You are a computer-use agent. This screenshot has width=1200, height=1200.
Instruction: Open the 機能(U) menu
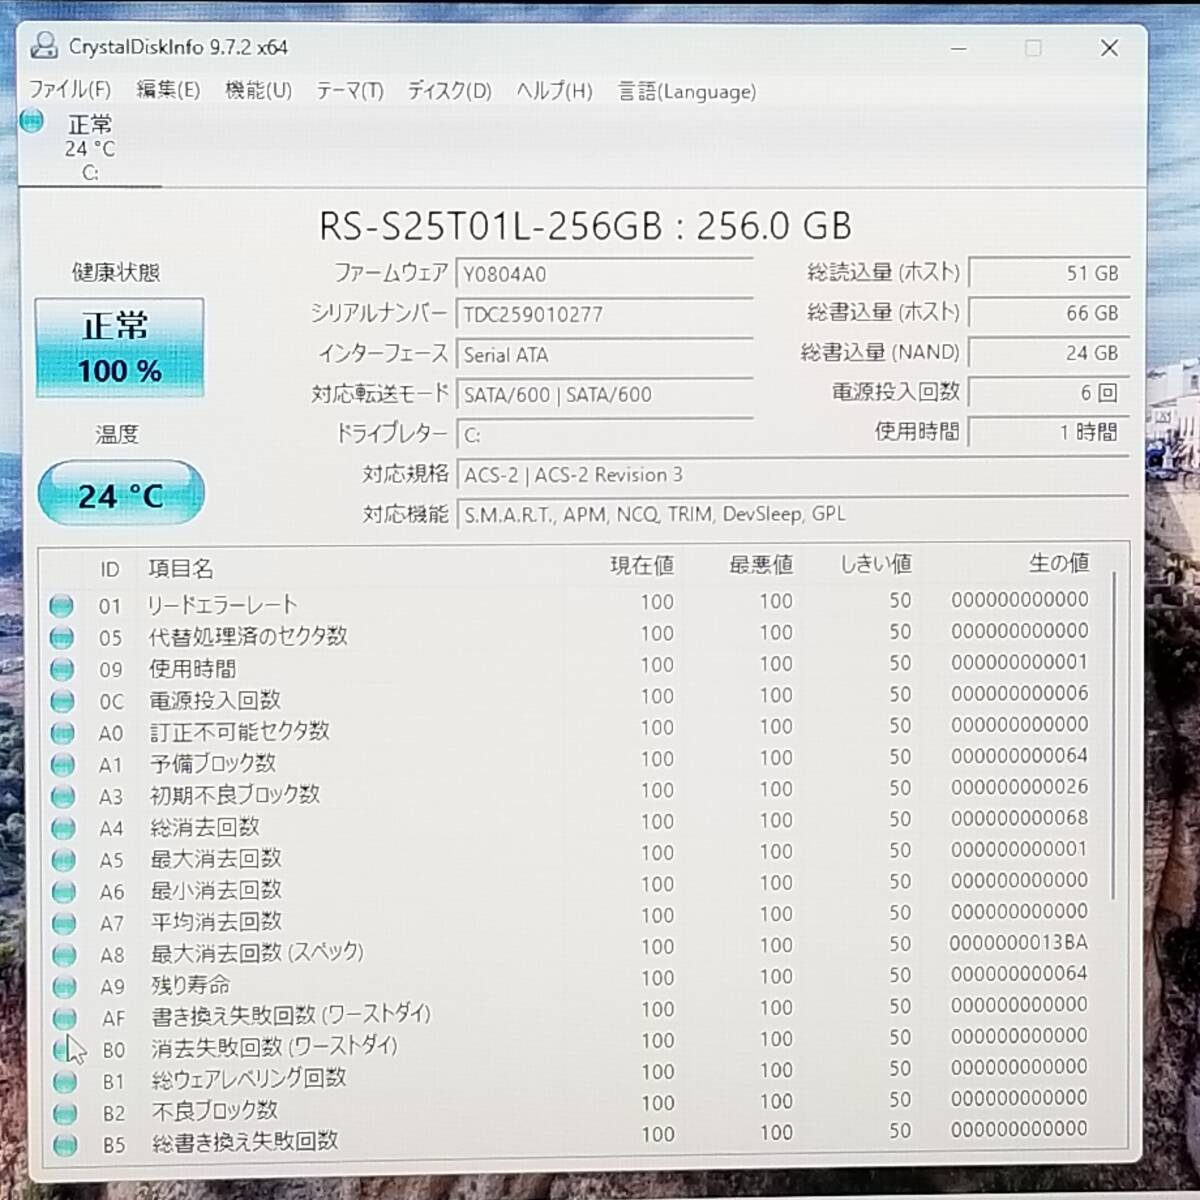pyautogui.click(x=258, y=91)
